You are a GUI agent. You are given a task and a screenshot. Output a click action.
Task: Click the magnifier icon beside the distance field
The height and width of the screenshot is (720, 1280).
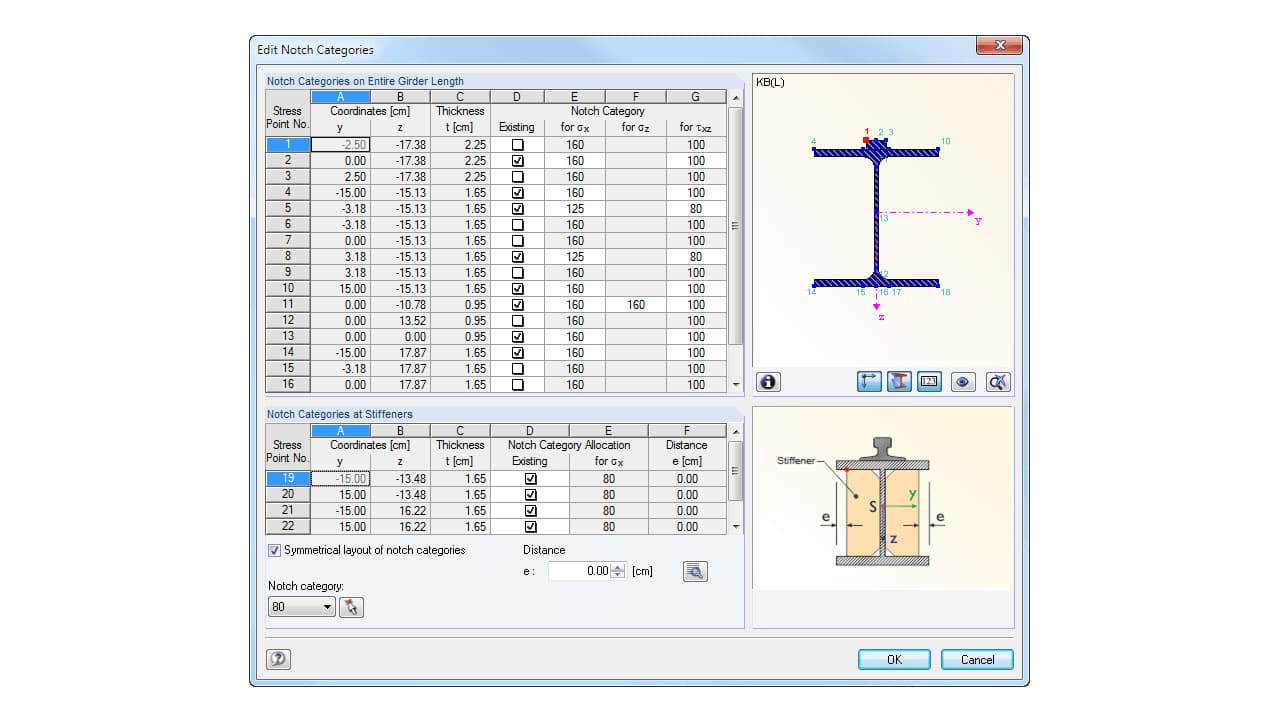(695, 571)
